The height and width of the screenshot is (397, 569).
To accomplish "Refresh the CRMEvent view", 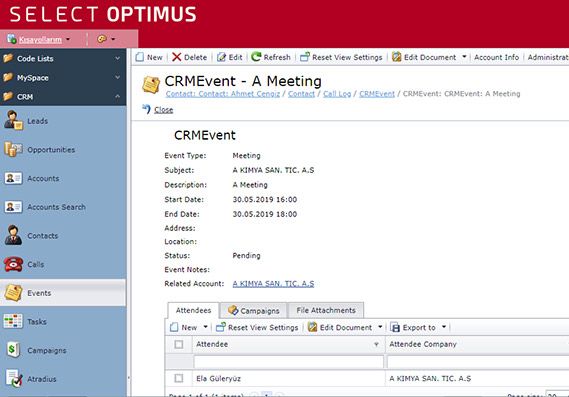I will 271,57.
